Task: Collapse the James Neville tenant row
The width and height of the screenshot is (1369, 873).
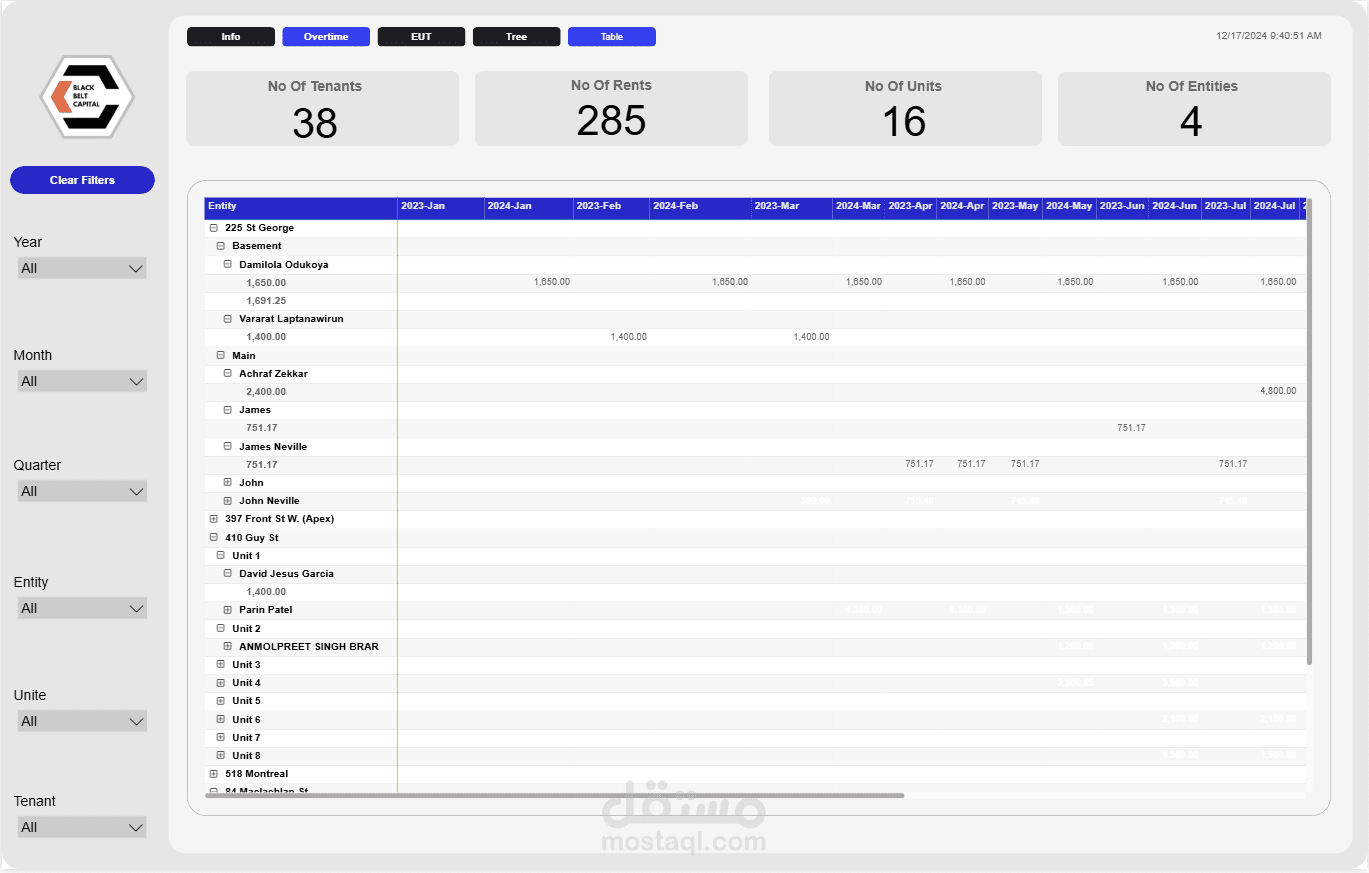Action: tap(227, 447)
